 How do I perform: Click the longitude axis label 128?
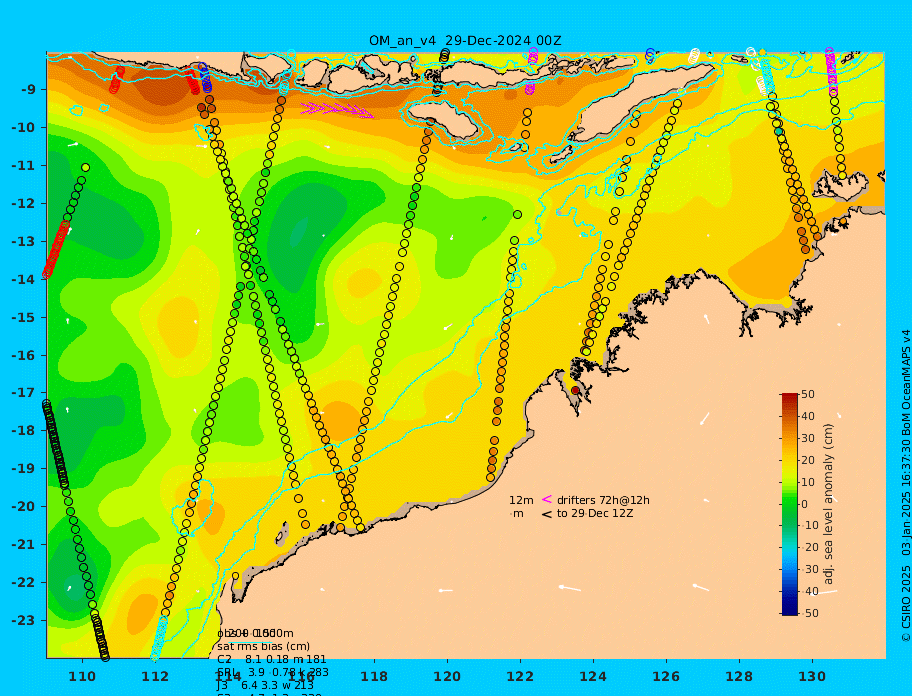[x=739, y=676]
